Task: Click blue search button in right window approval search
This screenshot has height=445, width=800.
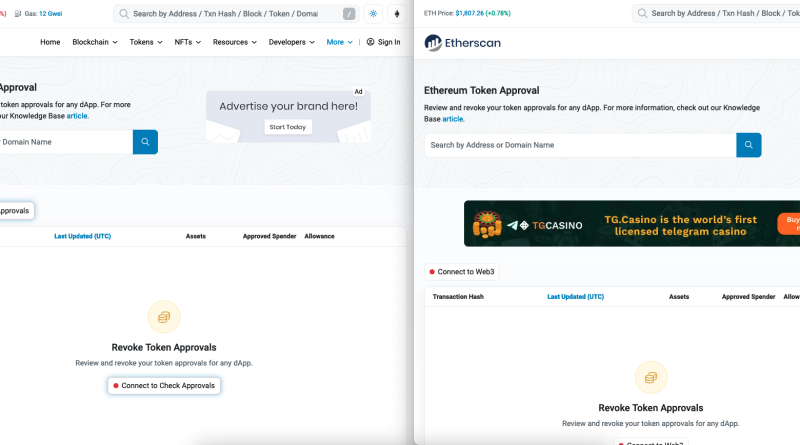Action: tap(748, 145)
